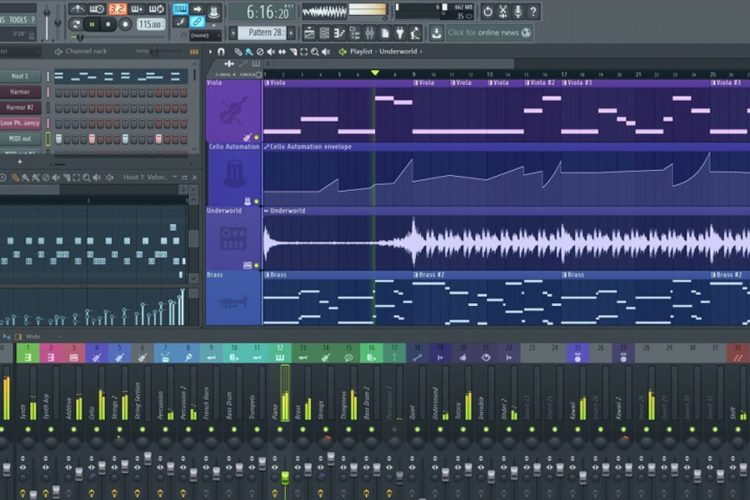This screenshot has width=750, height=500.
Task: Click the Brass track trumpet icon
Action: click(x=233, y=301)
